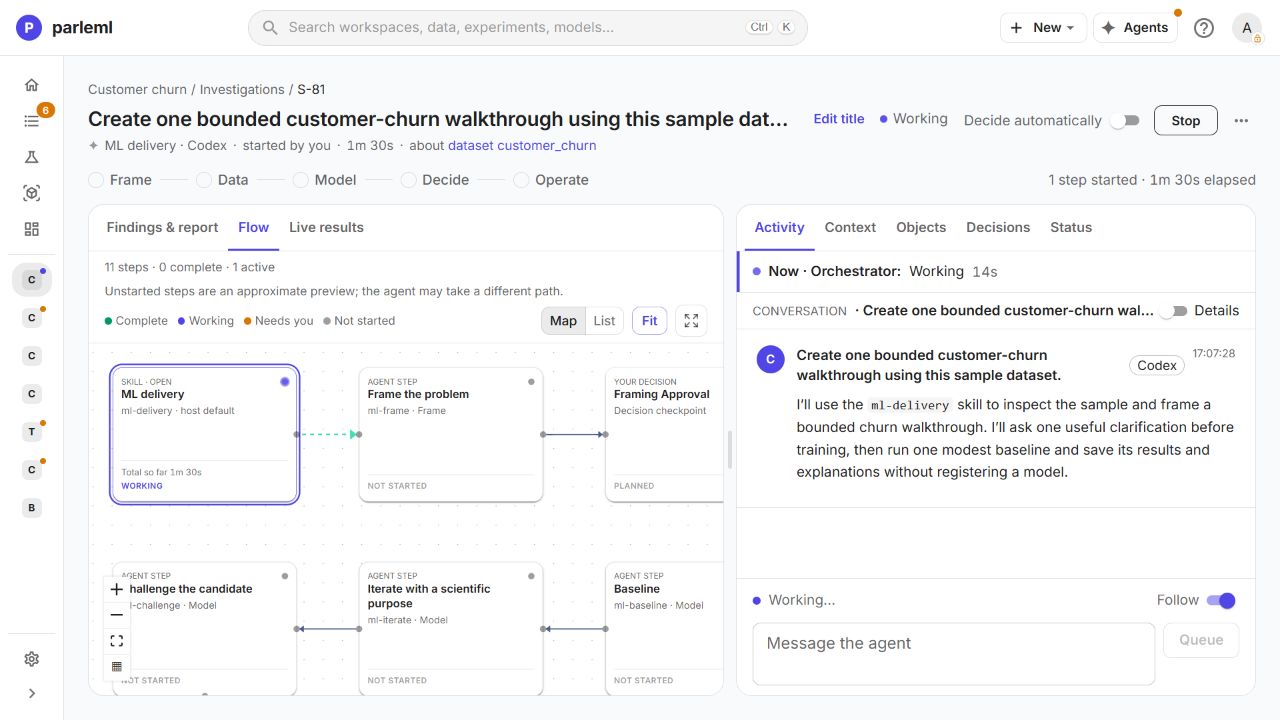Screen dimensions: 1280x720
Task: Go to Investigations breadcrumb
Action: tap(242, 90)
